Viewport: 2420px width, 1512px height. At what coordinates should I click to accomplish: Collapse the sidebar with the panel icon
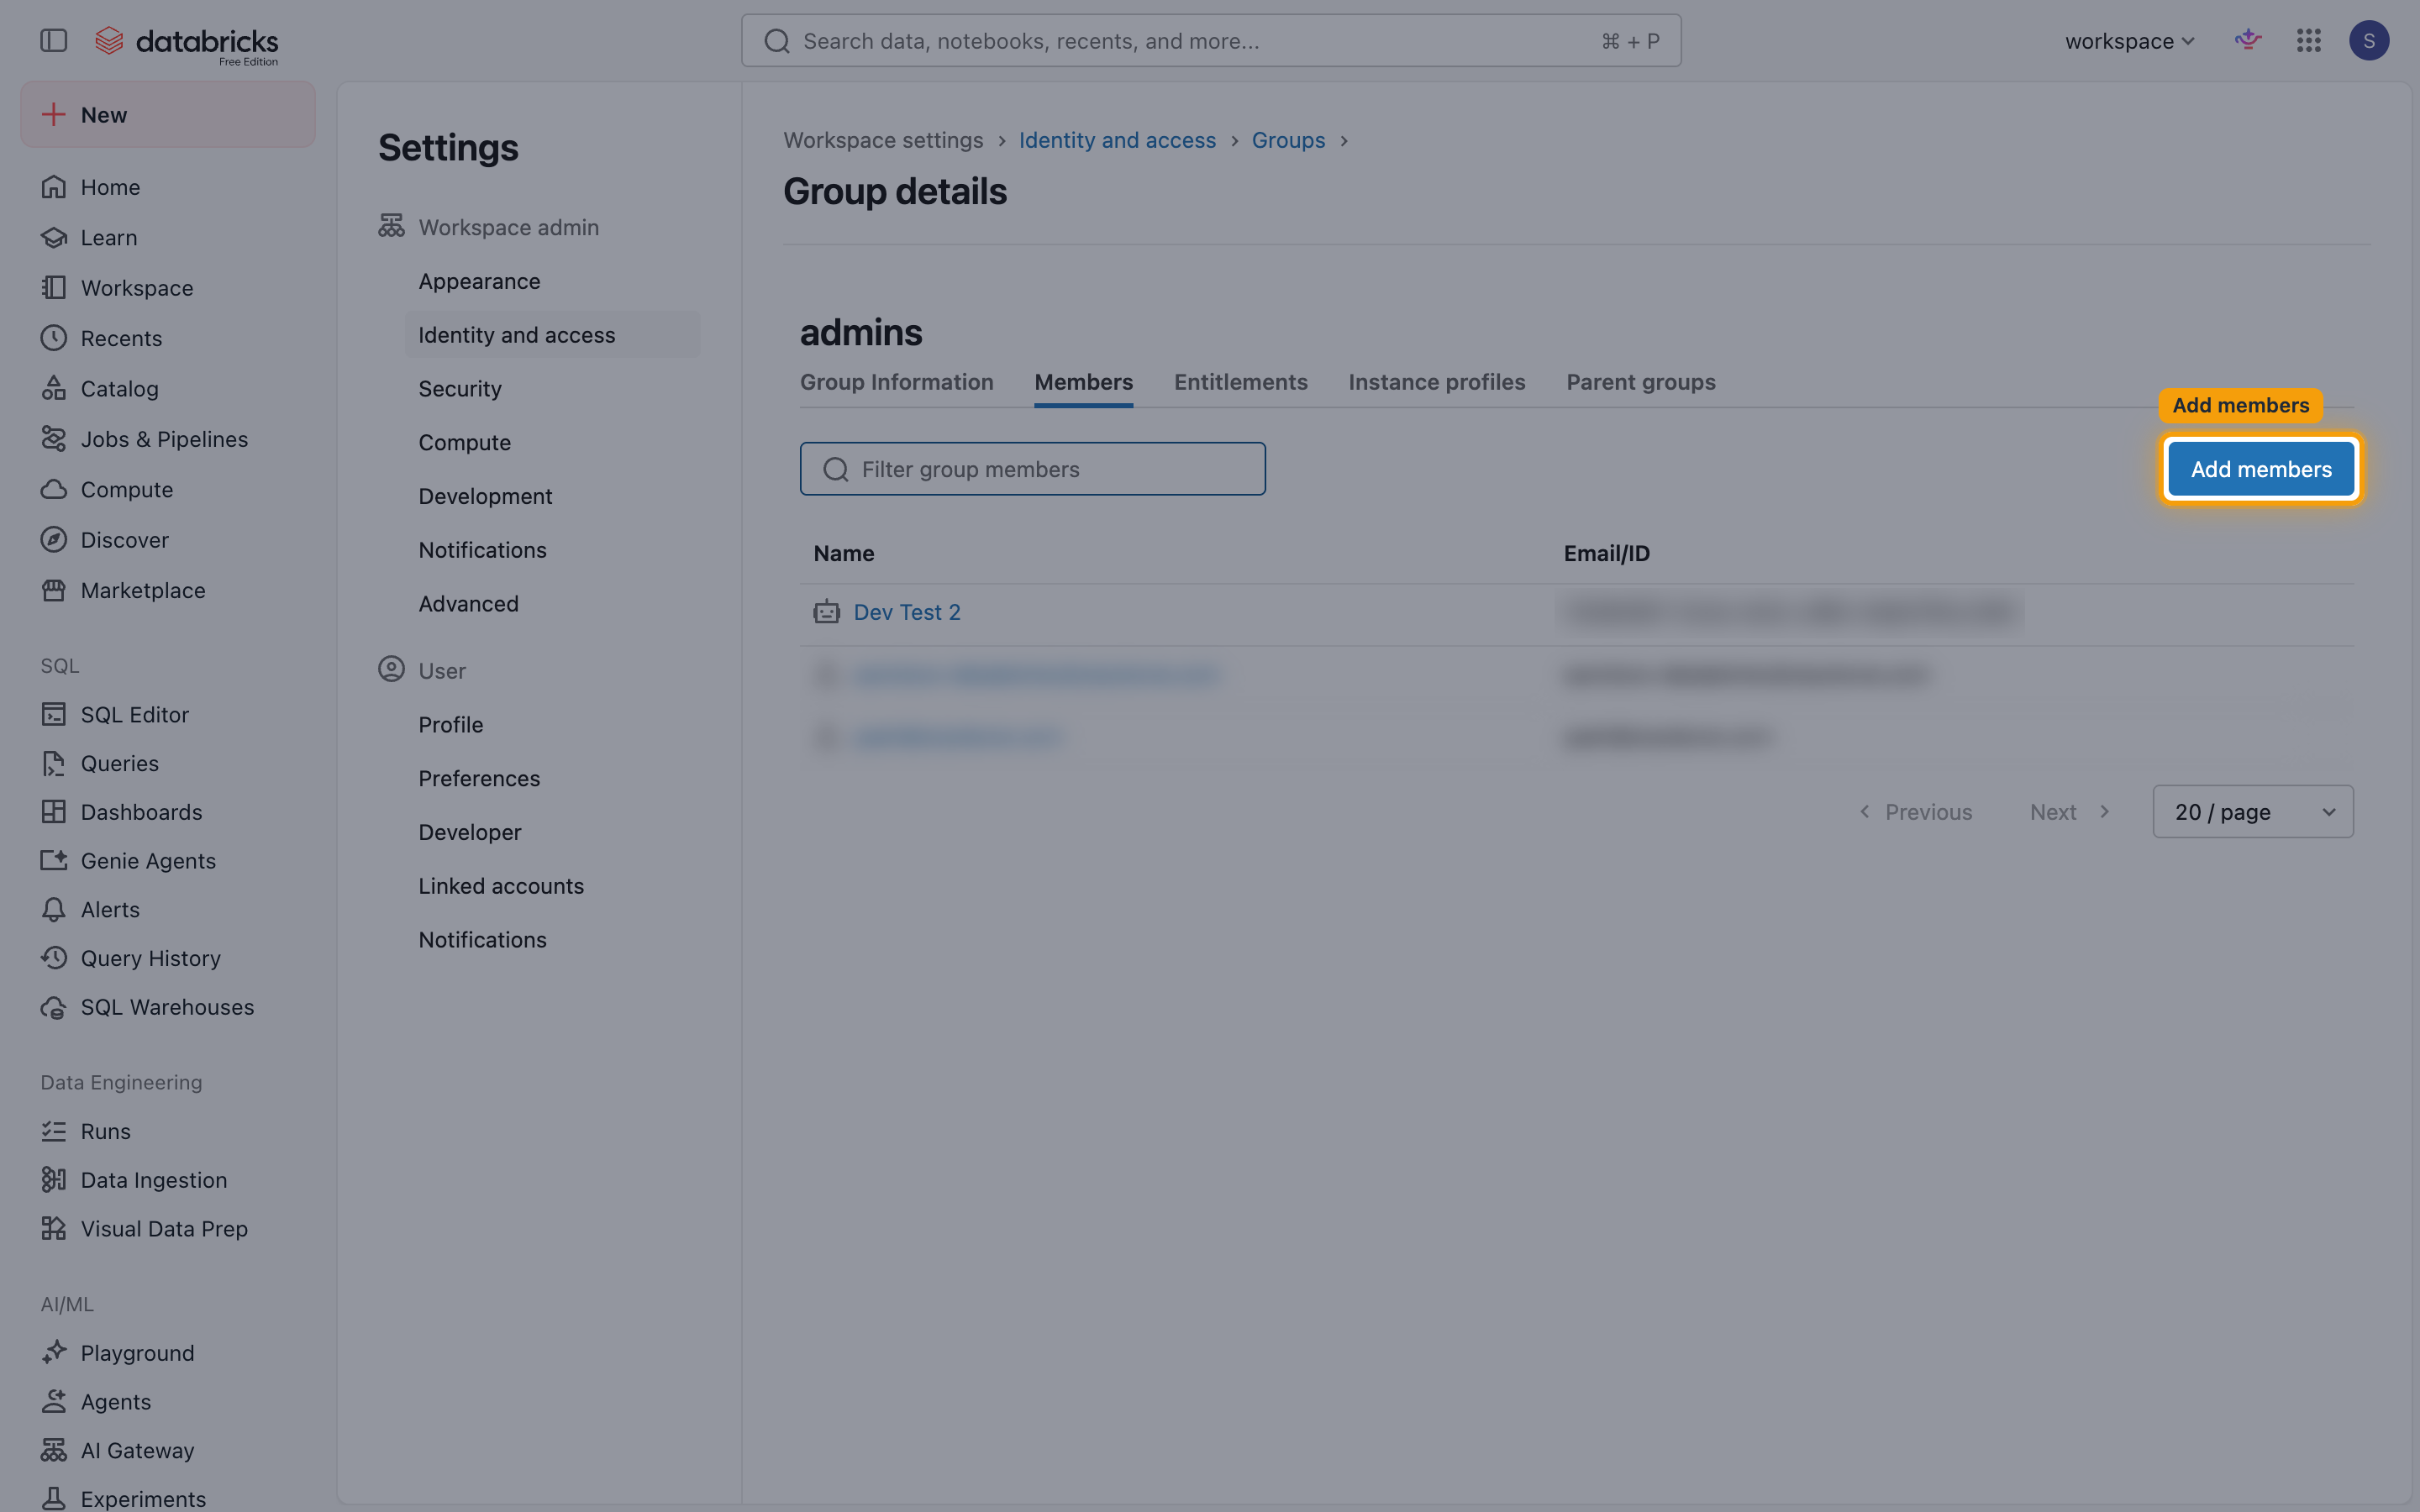(54, 41)
